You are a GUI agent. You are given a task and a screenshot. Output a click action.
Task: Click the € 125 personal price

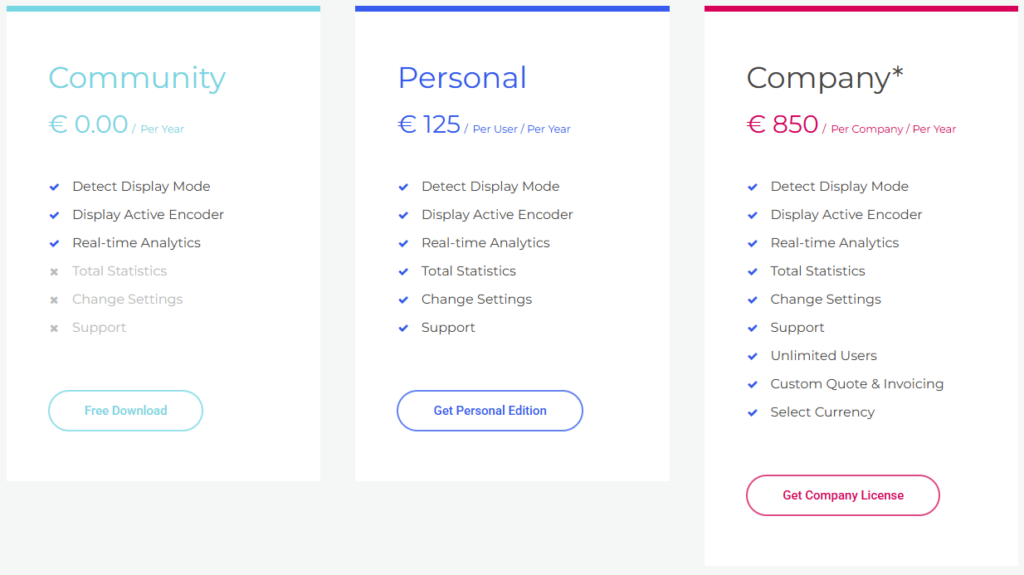point(429,125)
